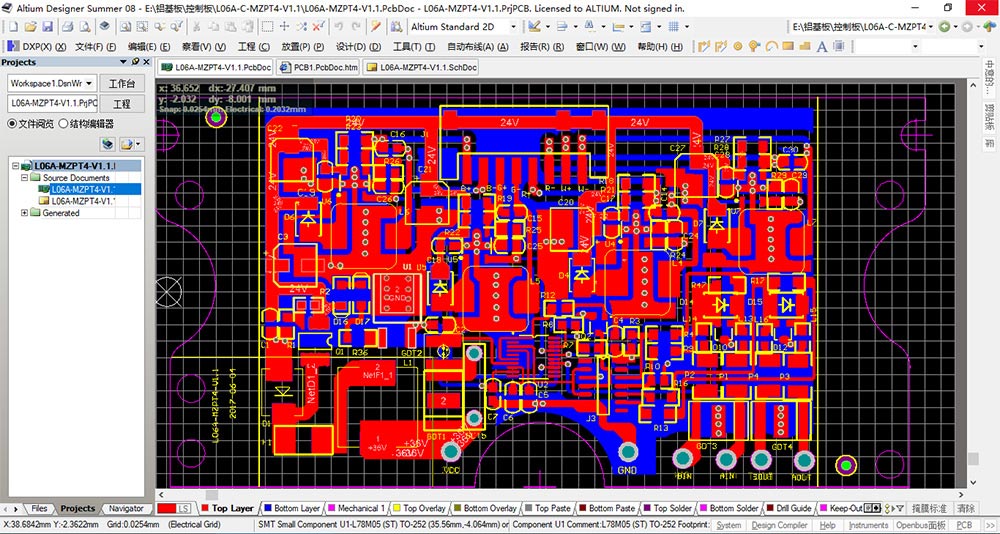
Task: Open the Altium Standard 2D view dropdown
Action: point(513,27)
